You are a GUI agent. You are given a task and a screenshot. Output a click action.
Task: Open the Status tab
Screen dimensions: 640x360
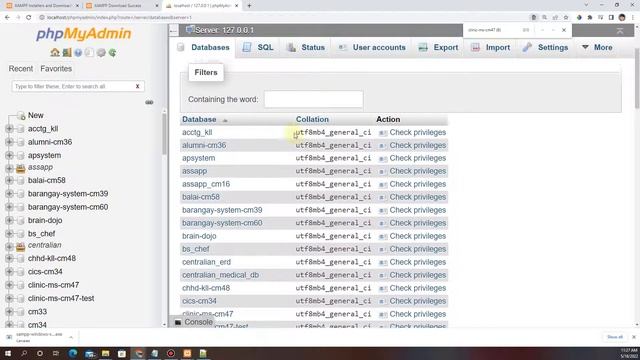coord(306,47)
